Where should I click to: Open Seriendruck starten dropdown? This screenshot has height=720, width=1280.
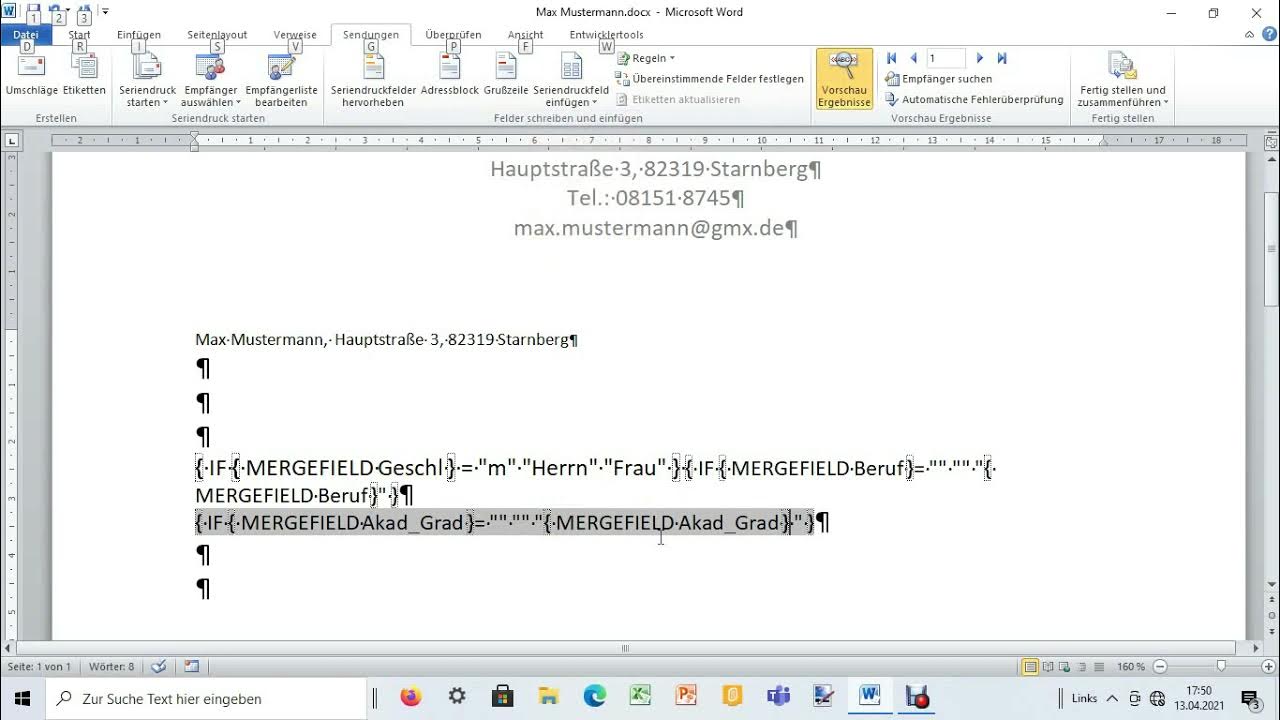pos(147,81)
